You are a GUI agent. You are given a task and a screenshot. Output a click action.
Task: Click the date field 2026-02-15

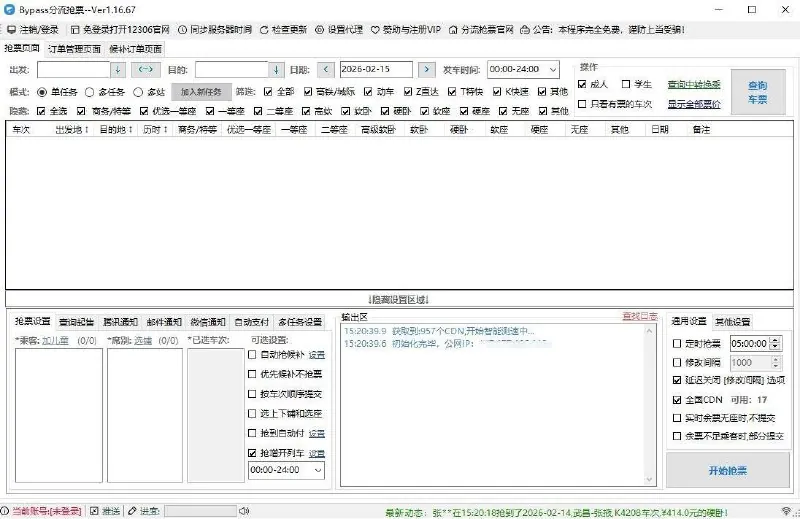pyautogui.click(x=376, y=69)
